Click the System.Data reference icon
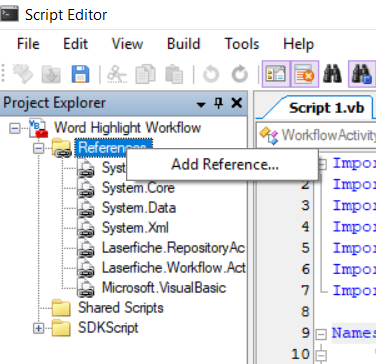The image size is (376, 364). pyautogui.click(x=87, y=208)
